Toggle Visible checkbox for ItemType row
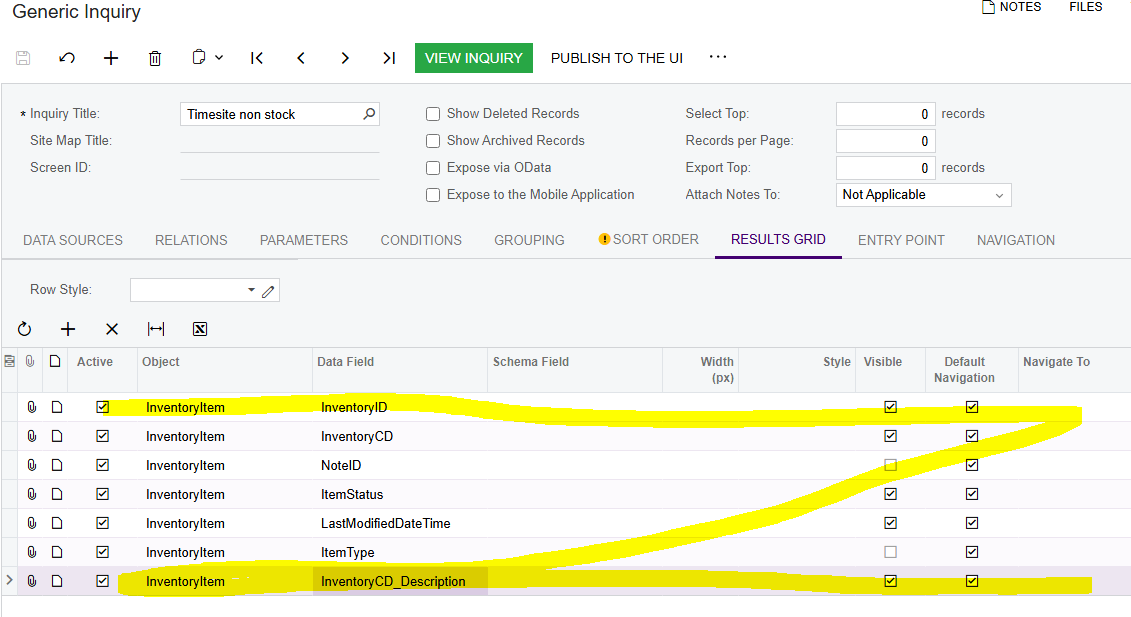This screenshot has width=1131, height=617. (x=891, y=552)
